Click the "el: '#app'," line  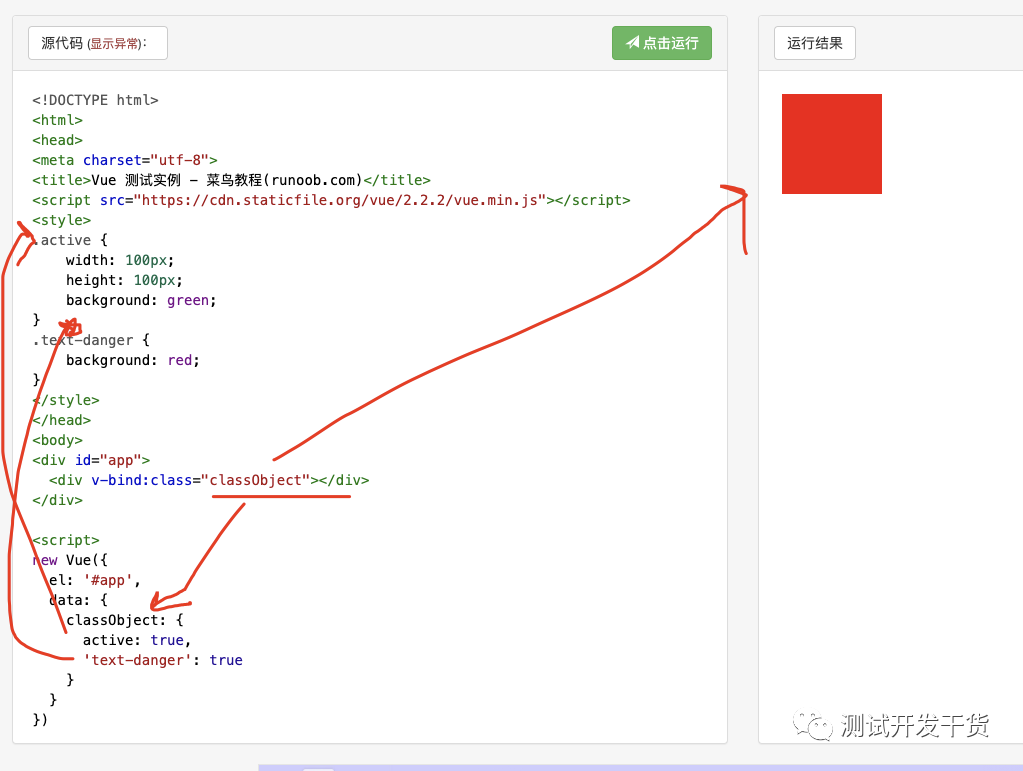95,580
